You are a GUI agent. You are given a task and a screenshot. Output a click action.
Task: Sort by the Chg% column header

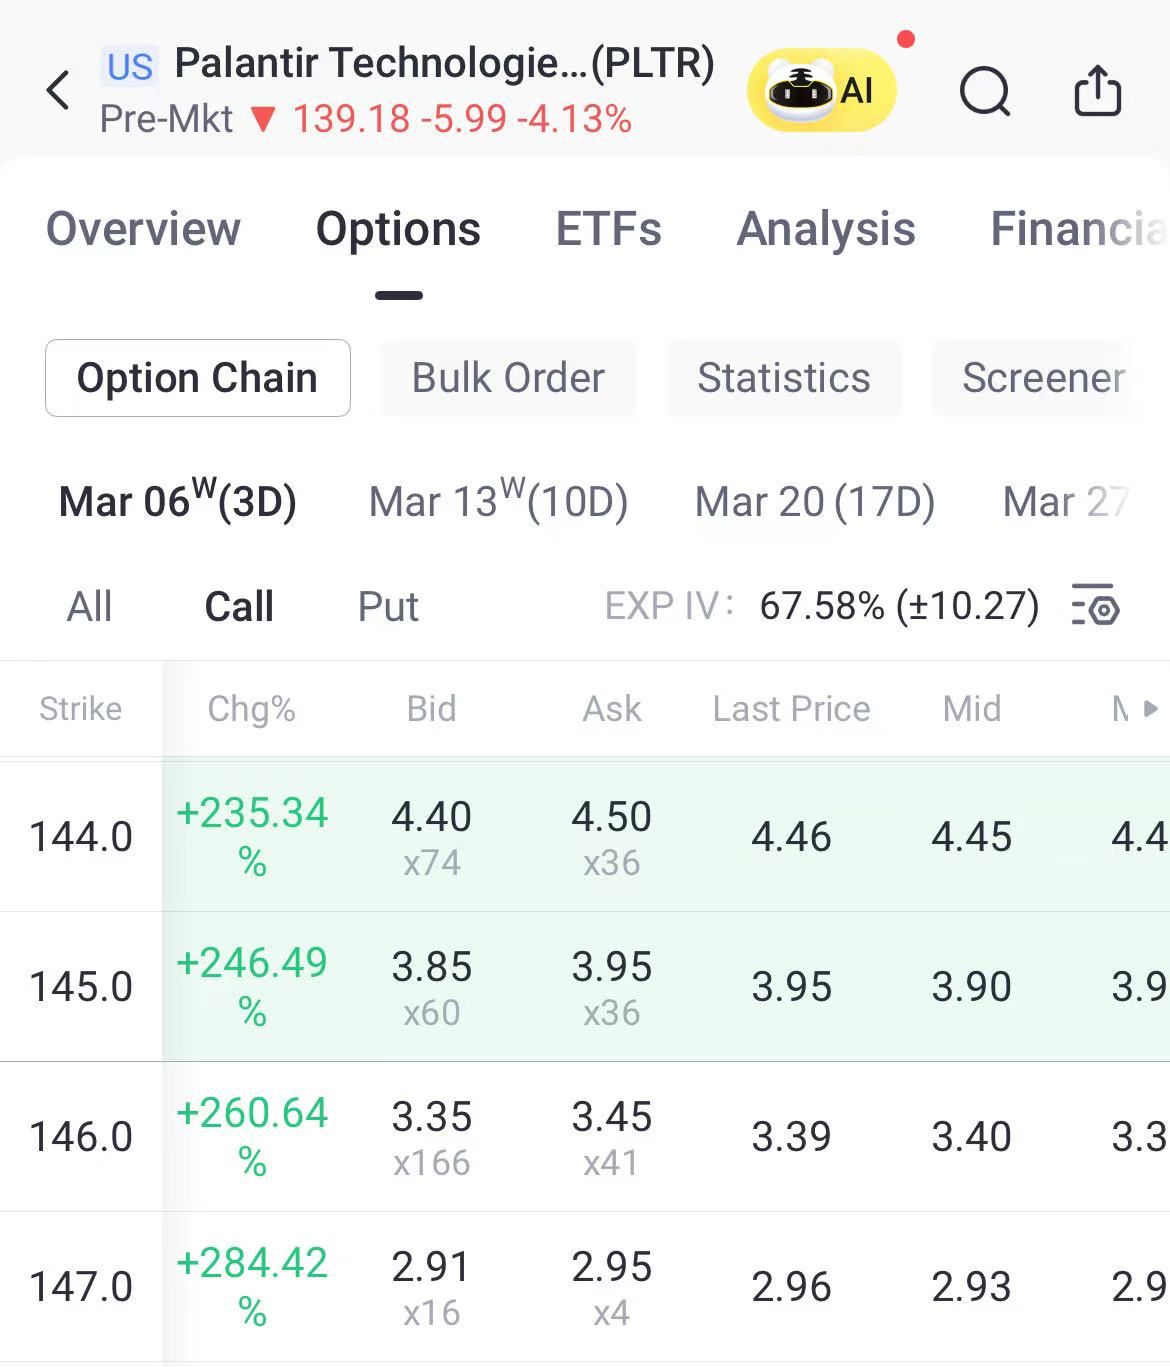(x=251, y=709)
